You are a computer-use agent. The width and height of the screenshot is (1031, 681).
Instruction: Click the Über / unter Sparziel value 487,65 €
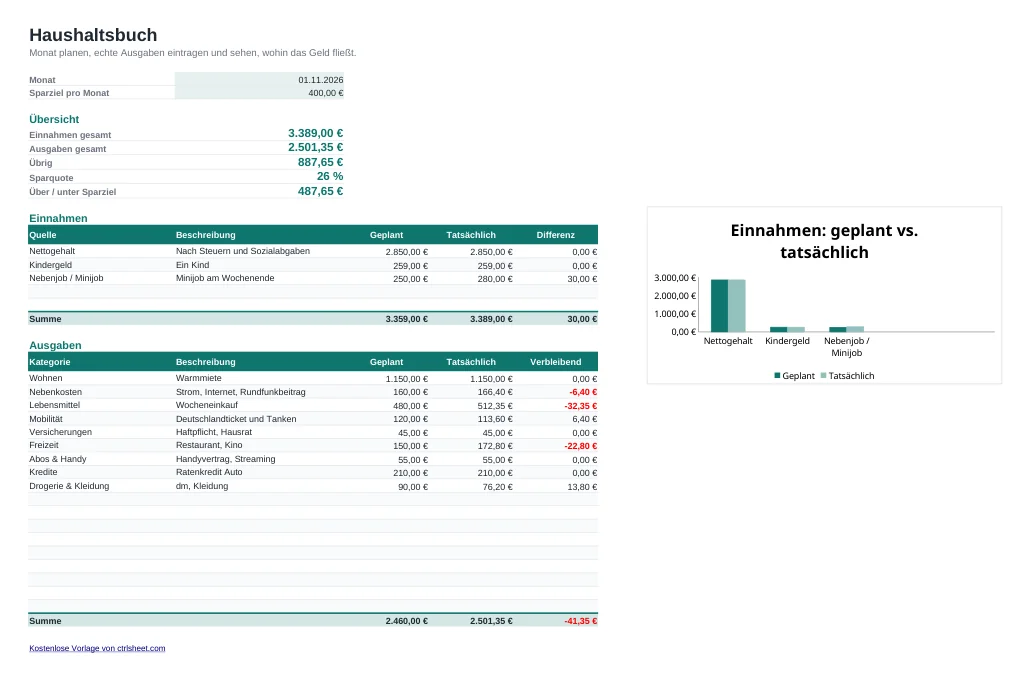pos(320,191)
